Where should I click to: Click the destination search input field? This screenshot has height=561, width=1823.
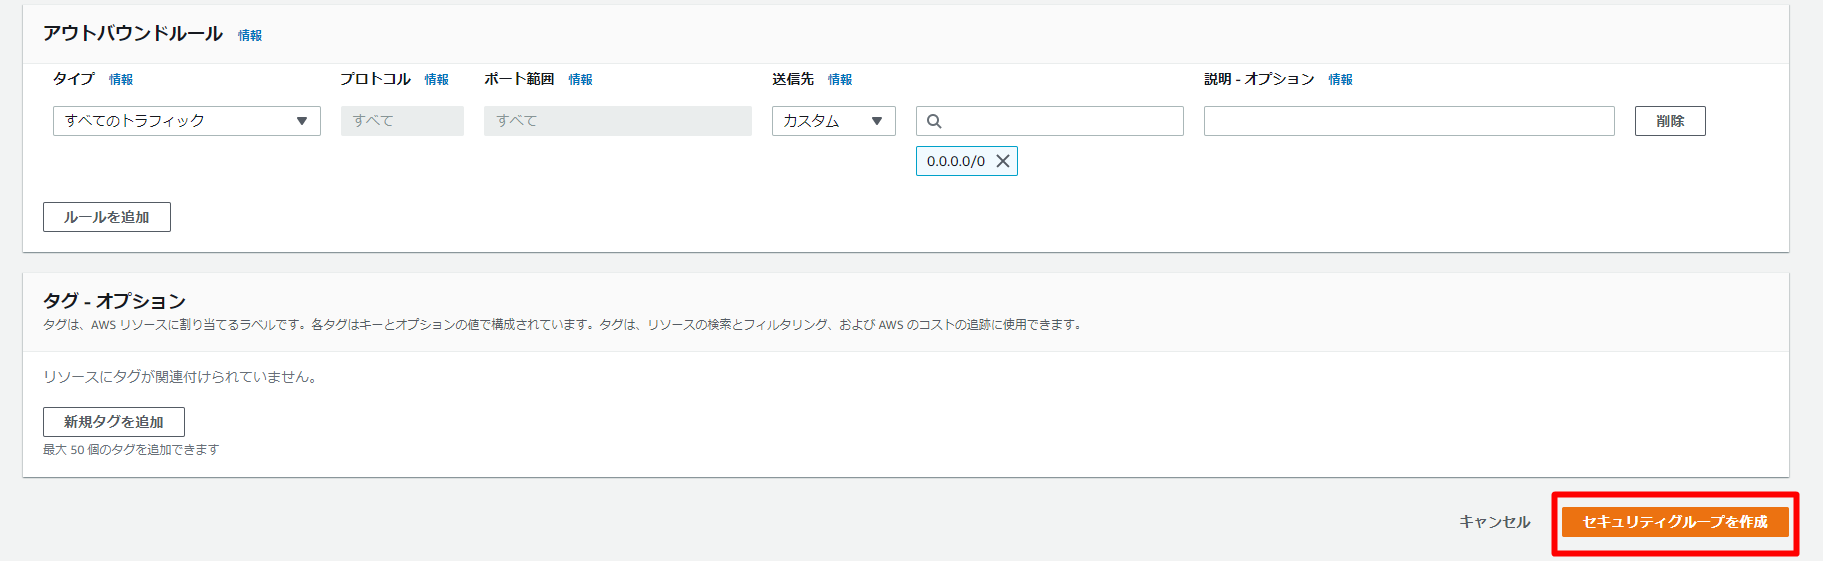[1050, 121]
